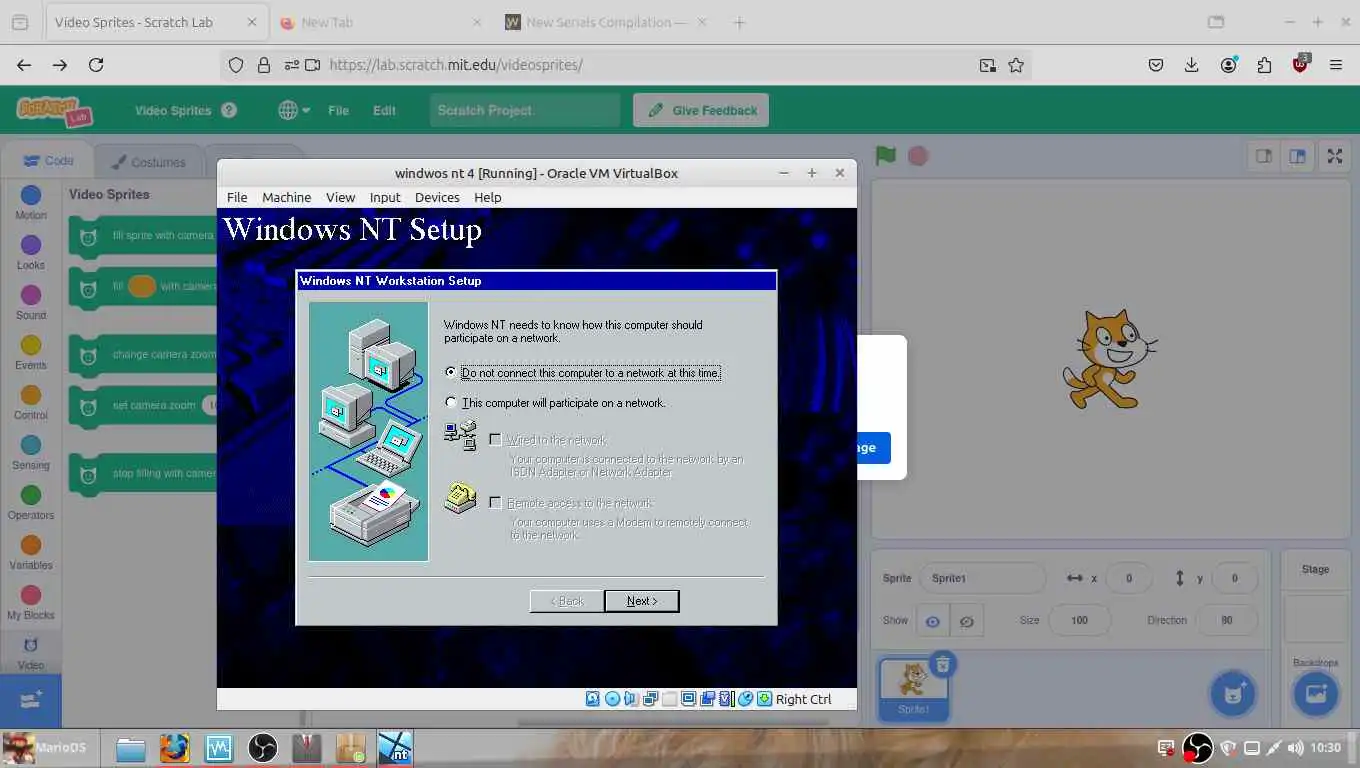Open Firefox hamburger application menu
1360x768 pixels.
(x=1336, y=65)
